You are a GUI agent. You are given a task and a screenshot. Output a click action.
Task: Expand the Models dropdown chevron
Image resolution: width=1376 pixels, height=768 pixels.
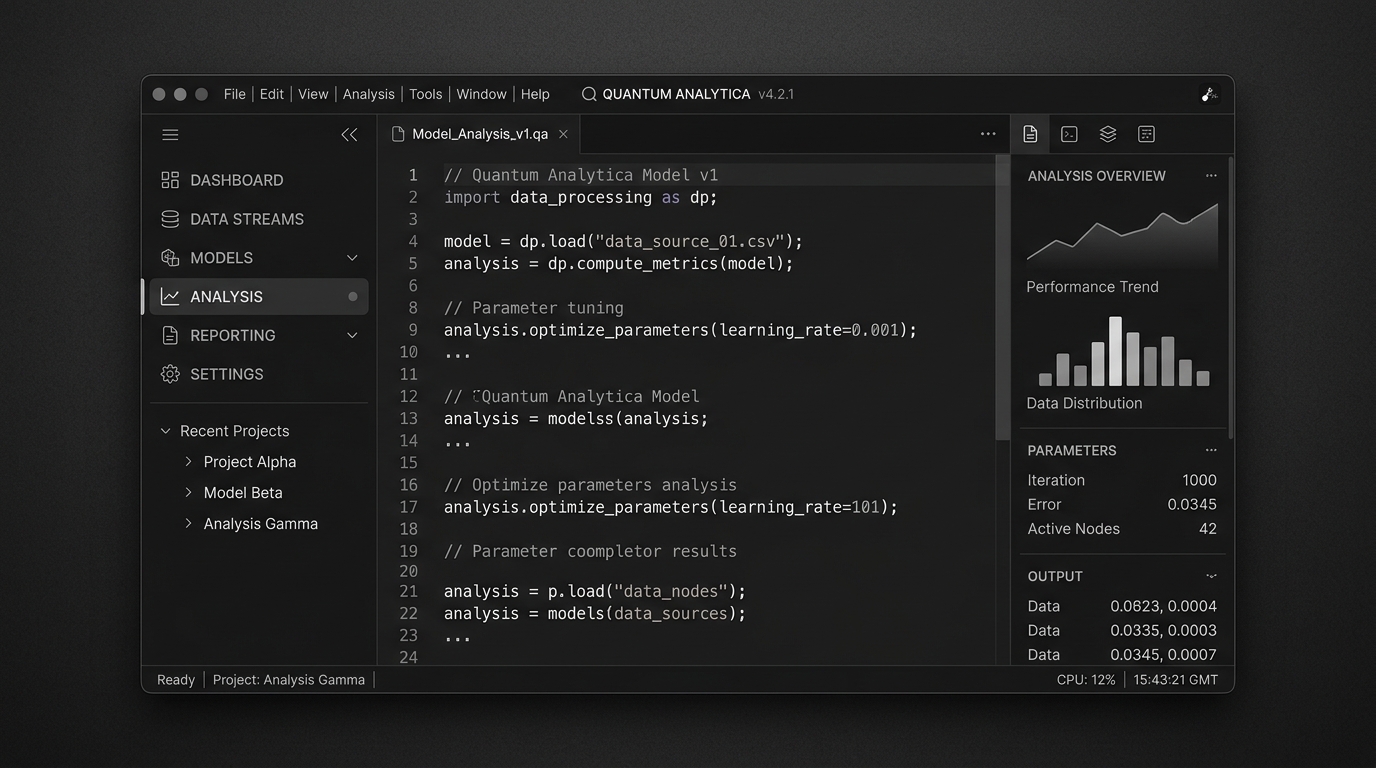click(352, 258)
